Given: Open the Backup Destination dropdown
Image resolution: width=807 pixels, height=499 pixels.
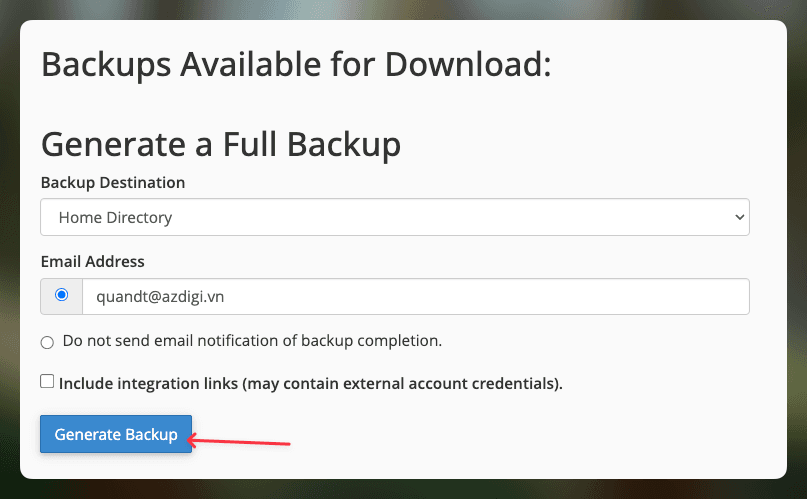Looking at the screenshot, I should pyautogui.click(x=395, y=217).
